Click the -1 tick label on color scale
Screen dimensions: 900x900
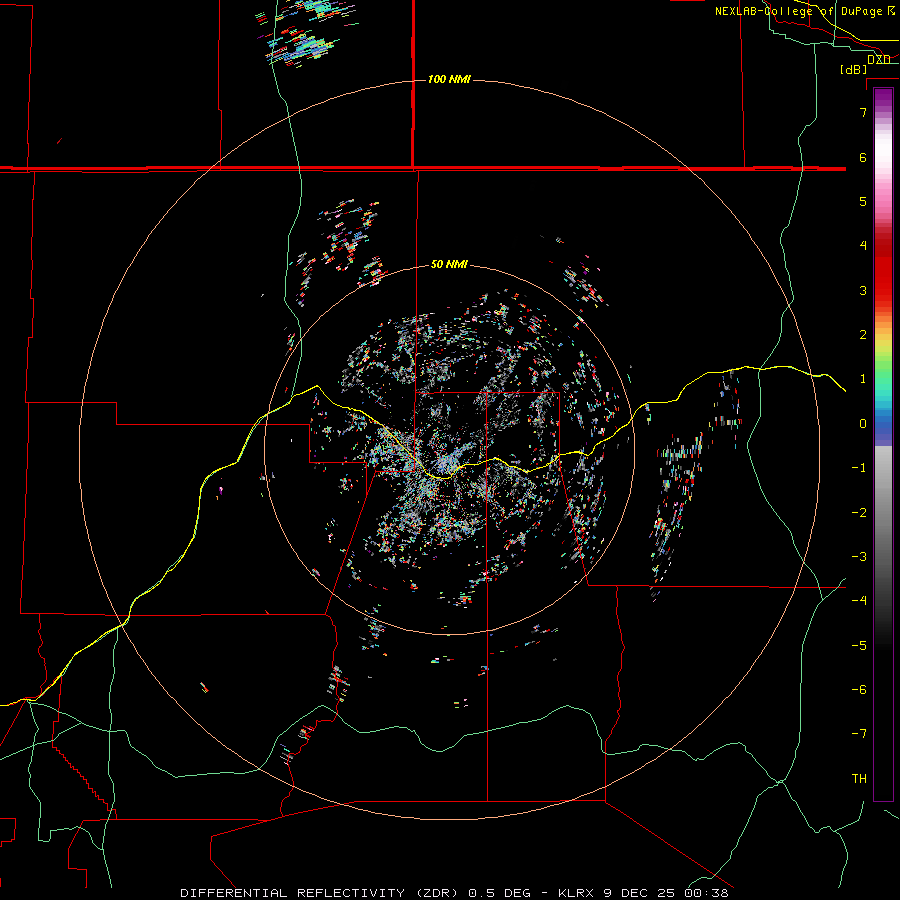[x=859, y=468]
